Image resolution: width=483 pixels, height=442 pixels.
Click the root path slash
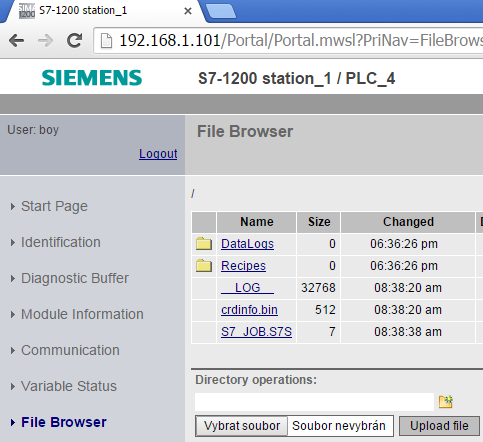[193, 194]
